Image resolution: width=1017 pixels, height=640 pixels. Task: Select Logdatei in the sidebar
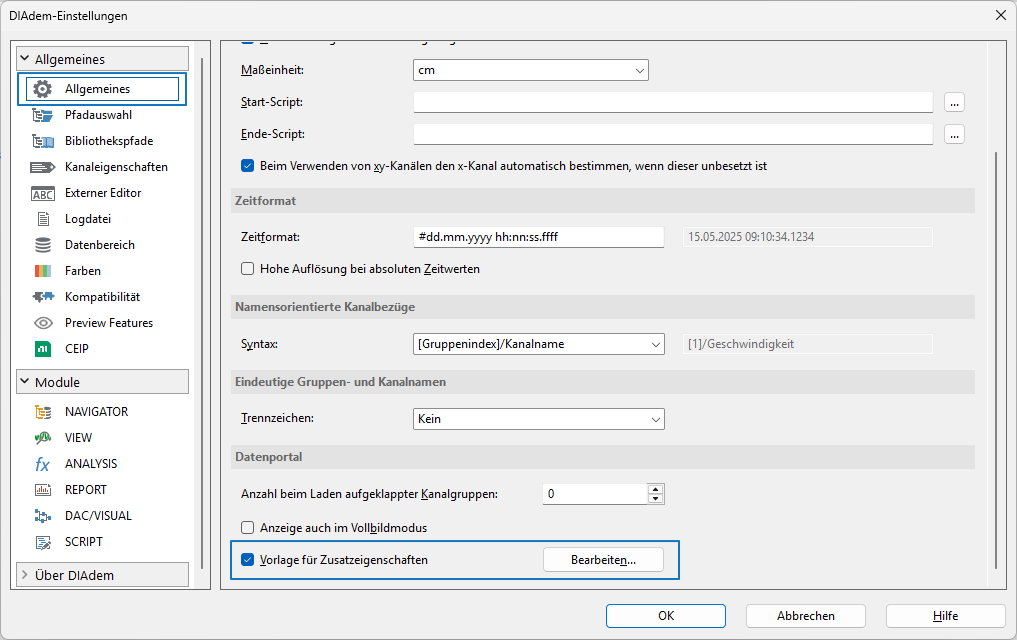[88, 219]
